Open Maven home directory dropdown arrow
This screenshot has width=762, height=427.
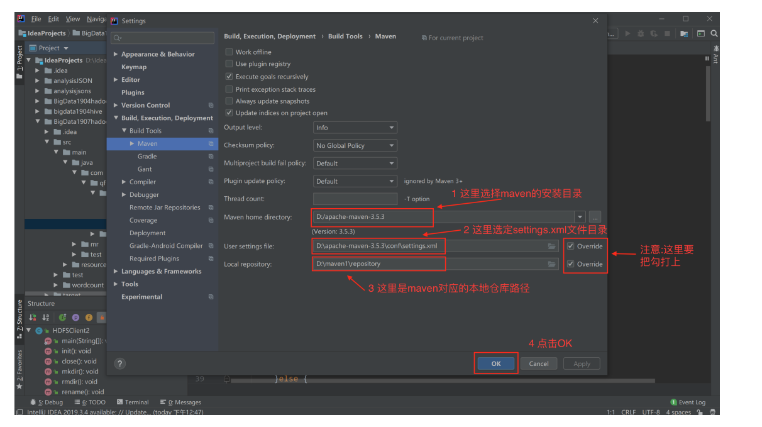point(580,217)
